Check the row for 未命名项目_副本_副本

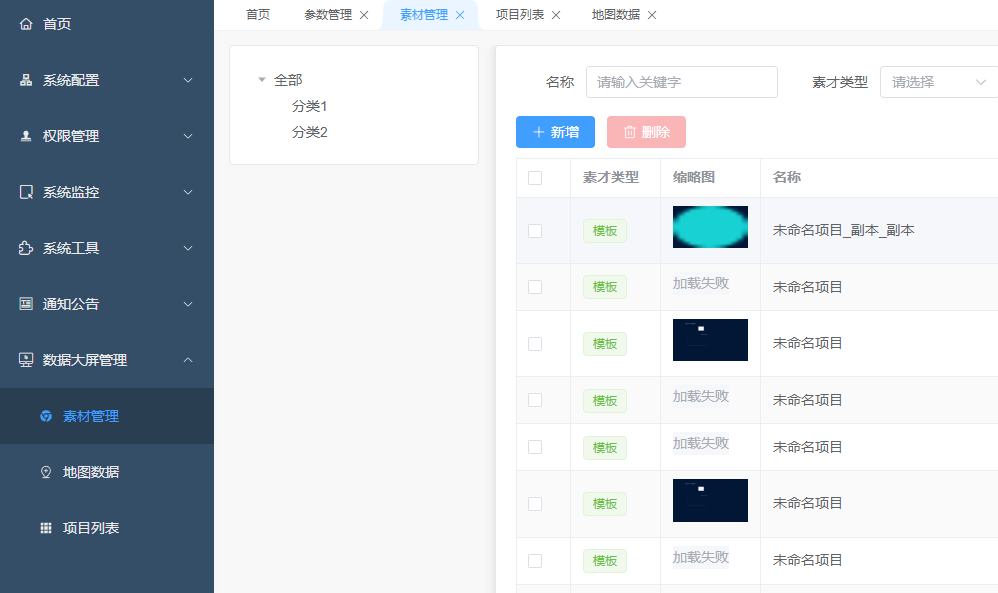[535, 231]
